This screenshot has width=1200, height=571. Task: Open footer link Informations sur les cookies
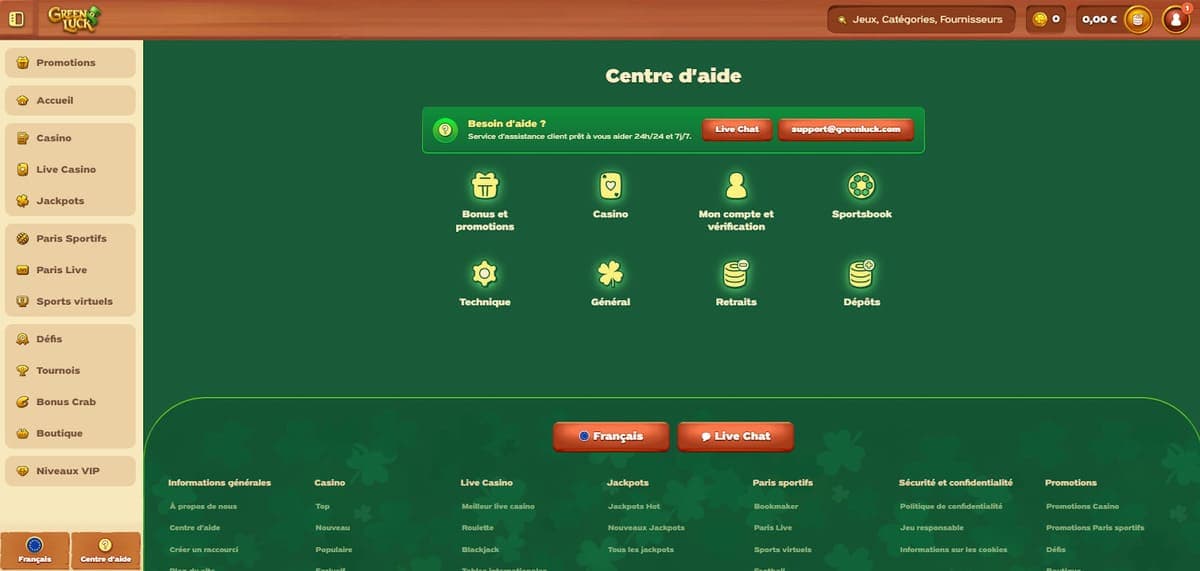[x=954, y=550]
